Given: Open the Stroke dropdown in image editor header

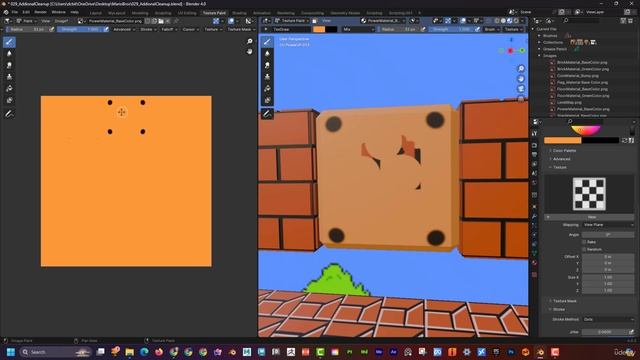Looking at the screenshot, I should (x=148, y=29).
